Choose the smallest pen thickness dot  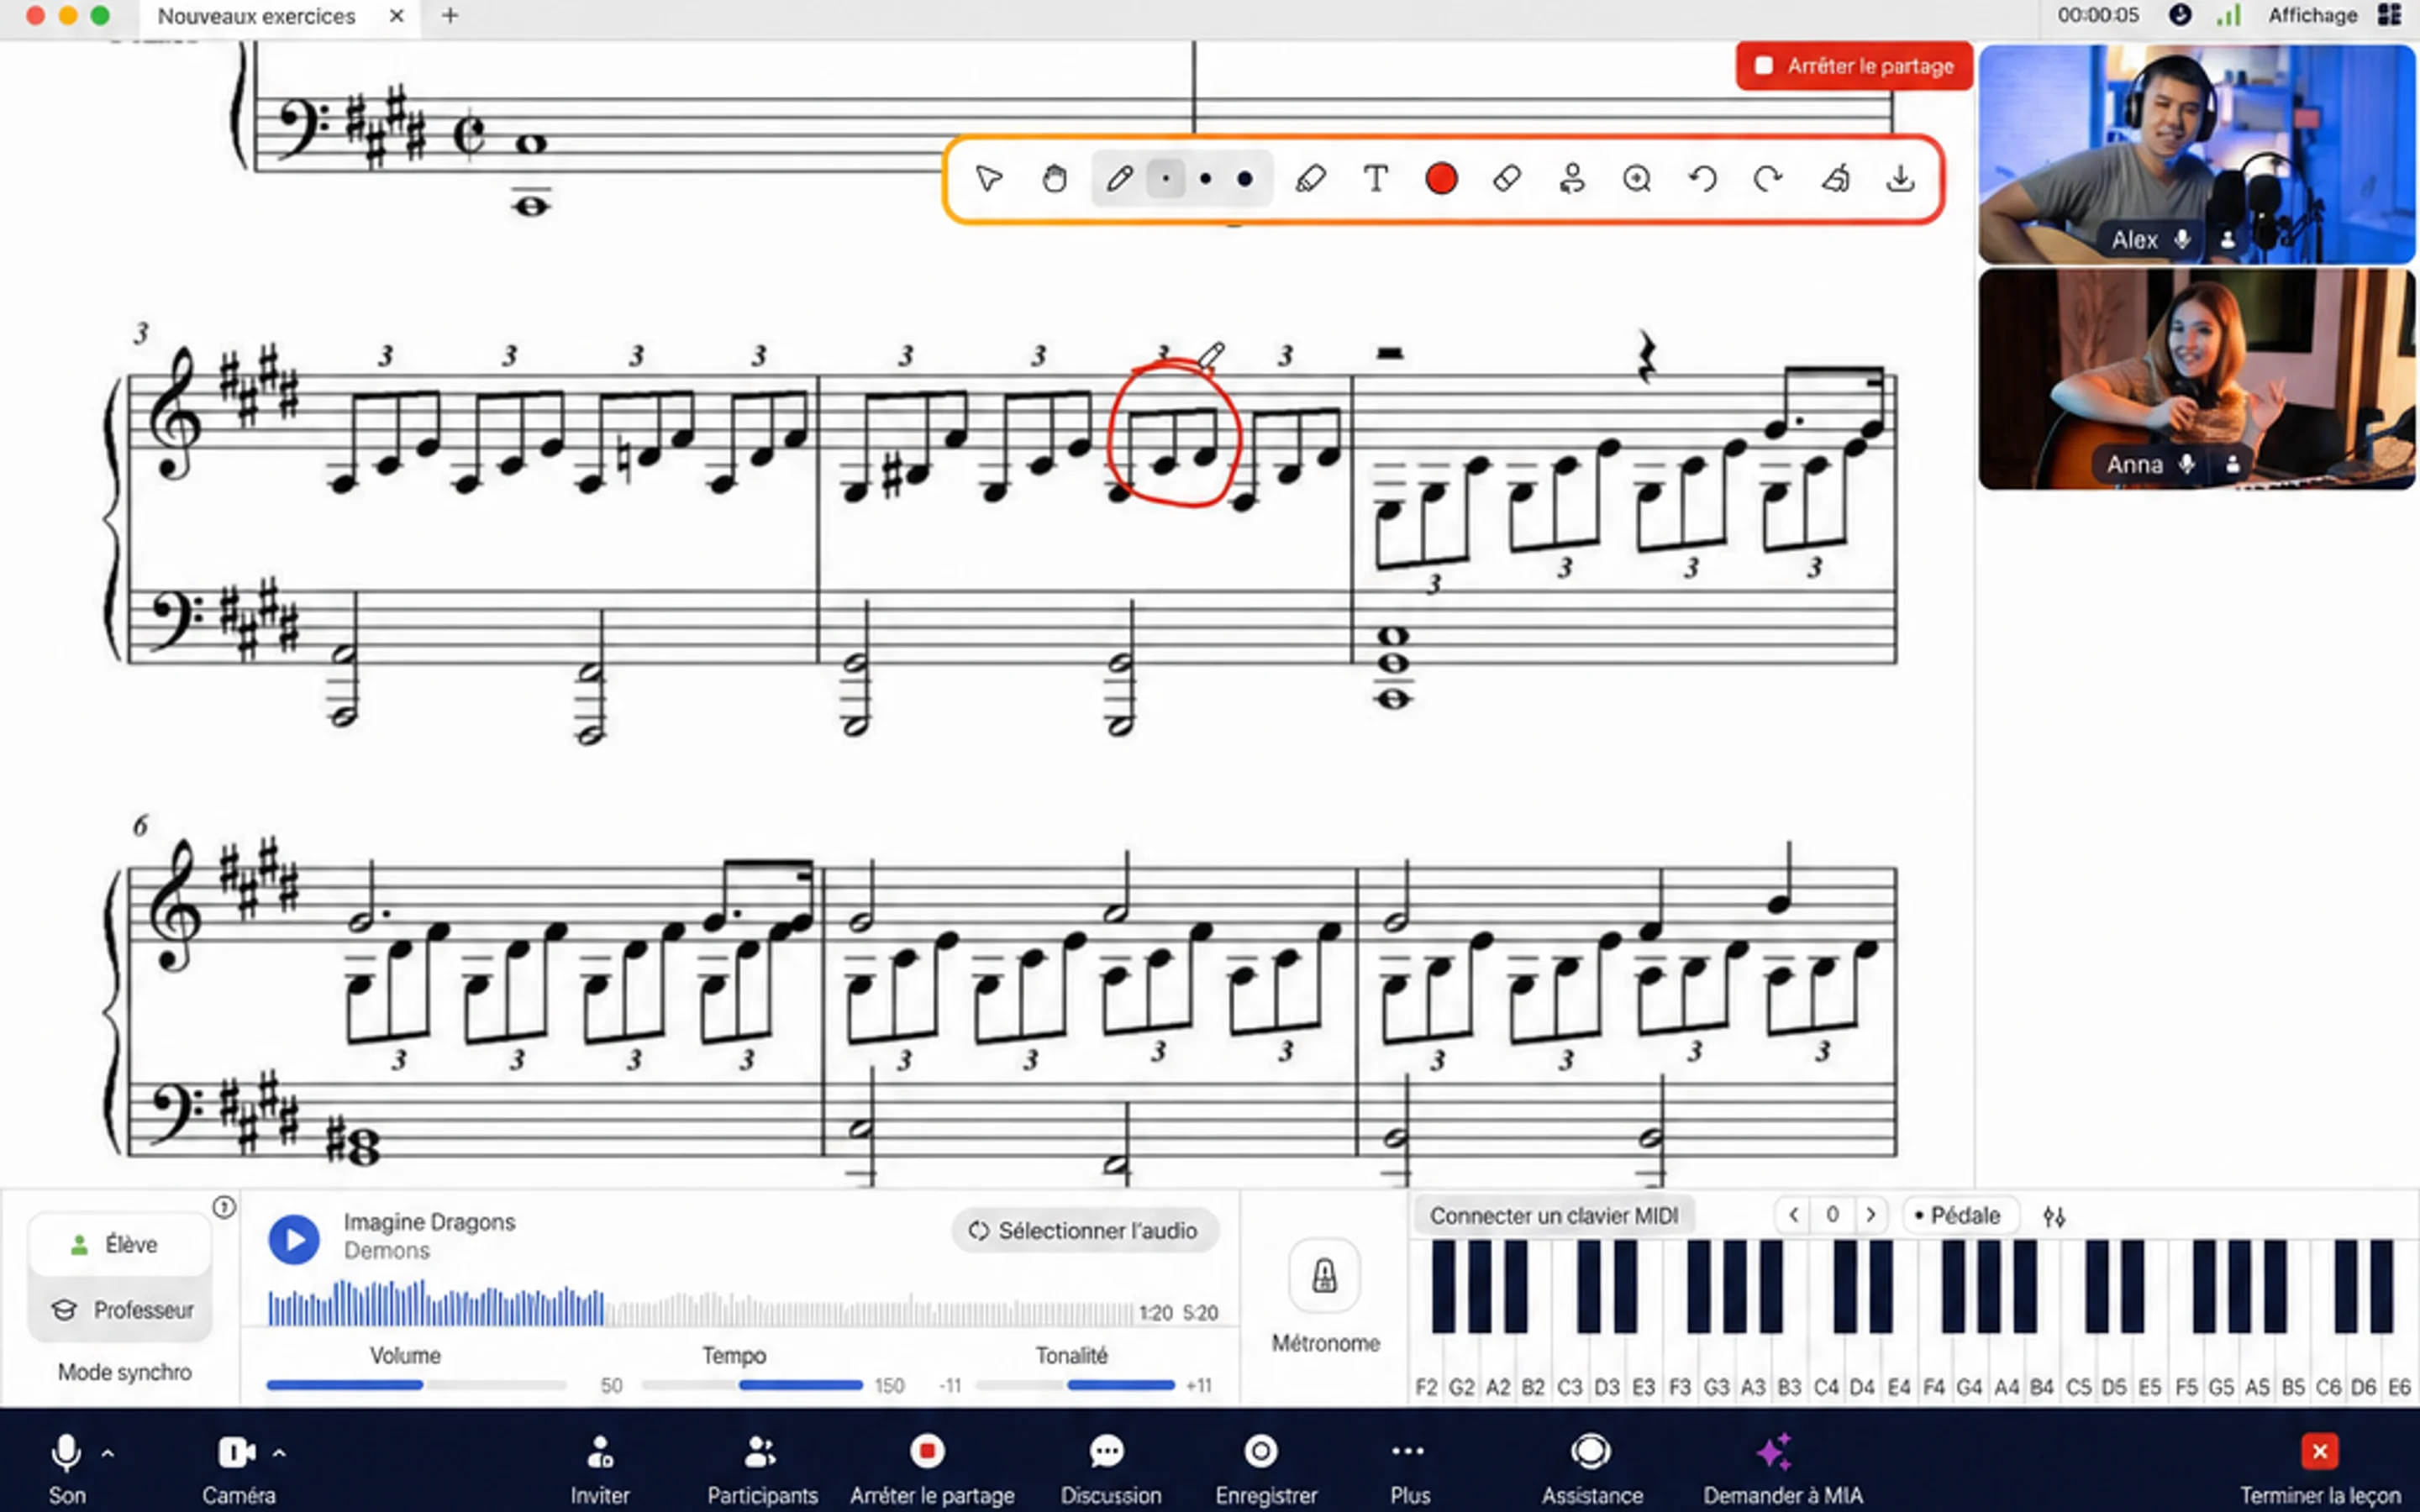1166,179
